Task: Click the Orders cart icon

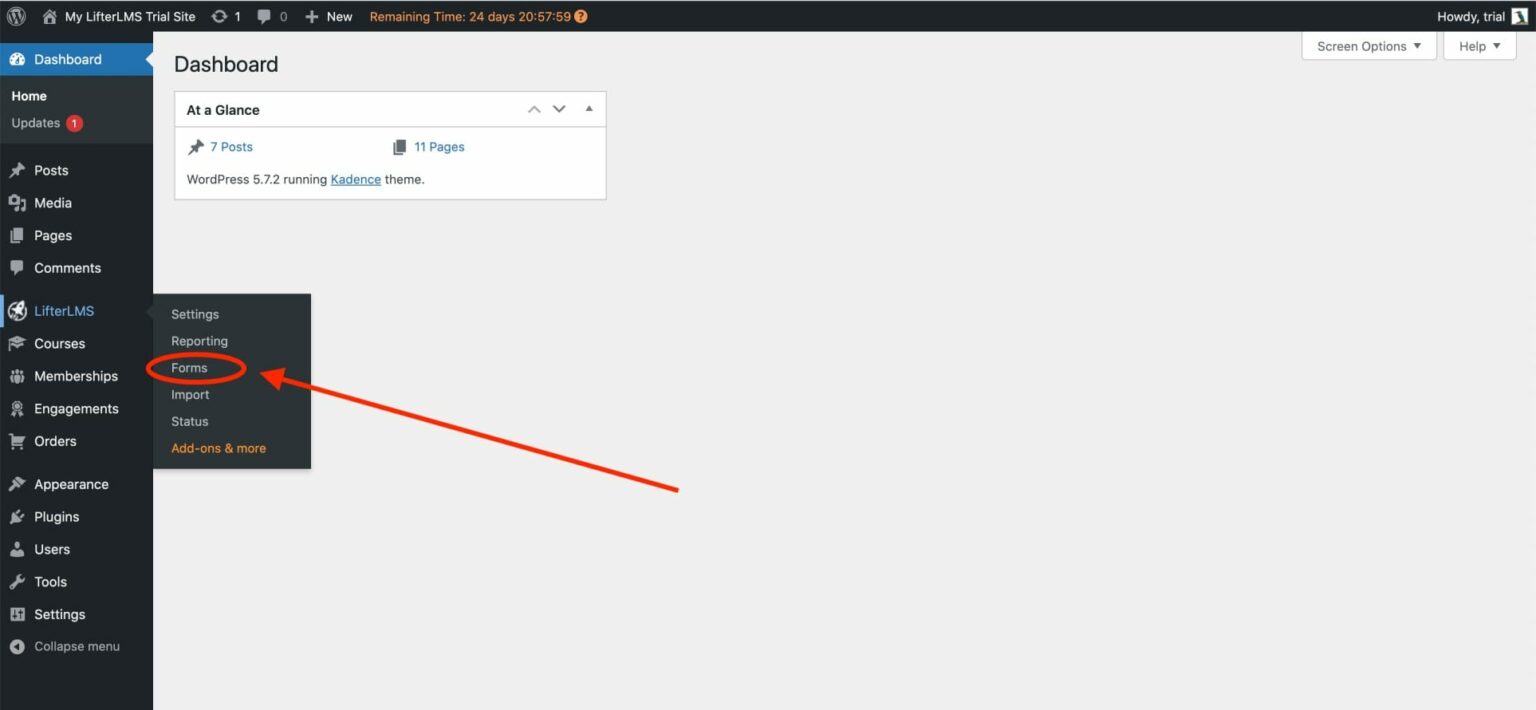Action: pyautogui.click(x=20, y=441)
